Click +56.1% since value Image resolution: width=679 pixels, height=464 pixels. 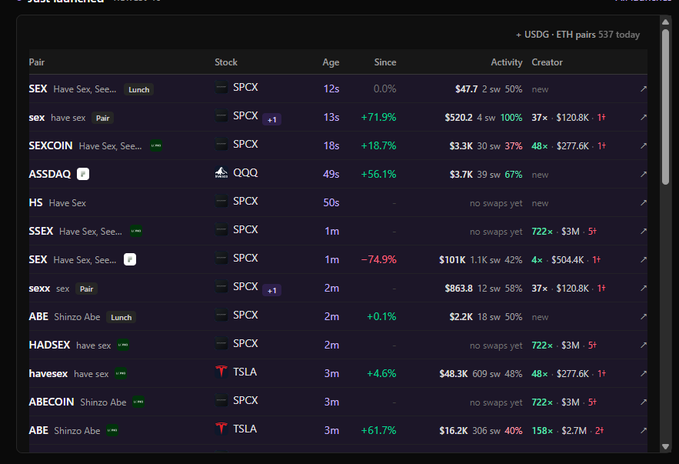point(378,174)
